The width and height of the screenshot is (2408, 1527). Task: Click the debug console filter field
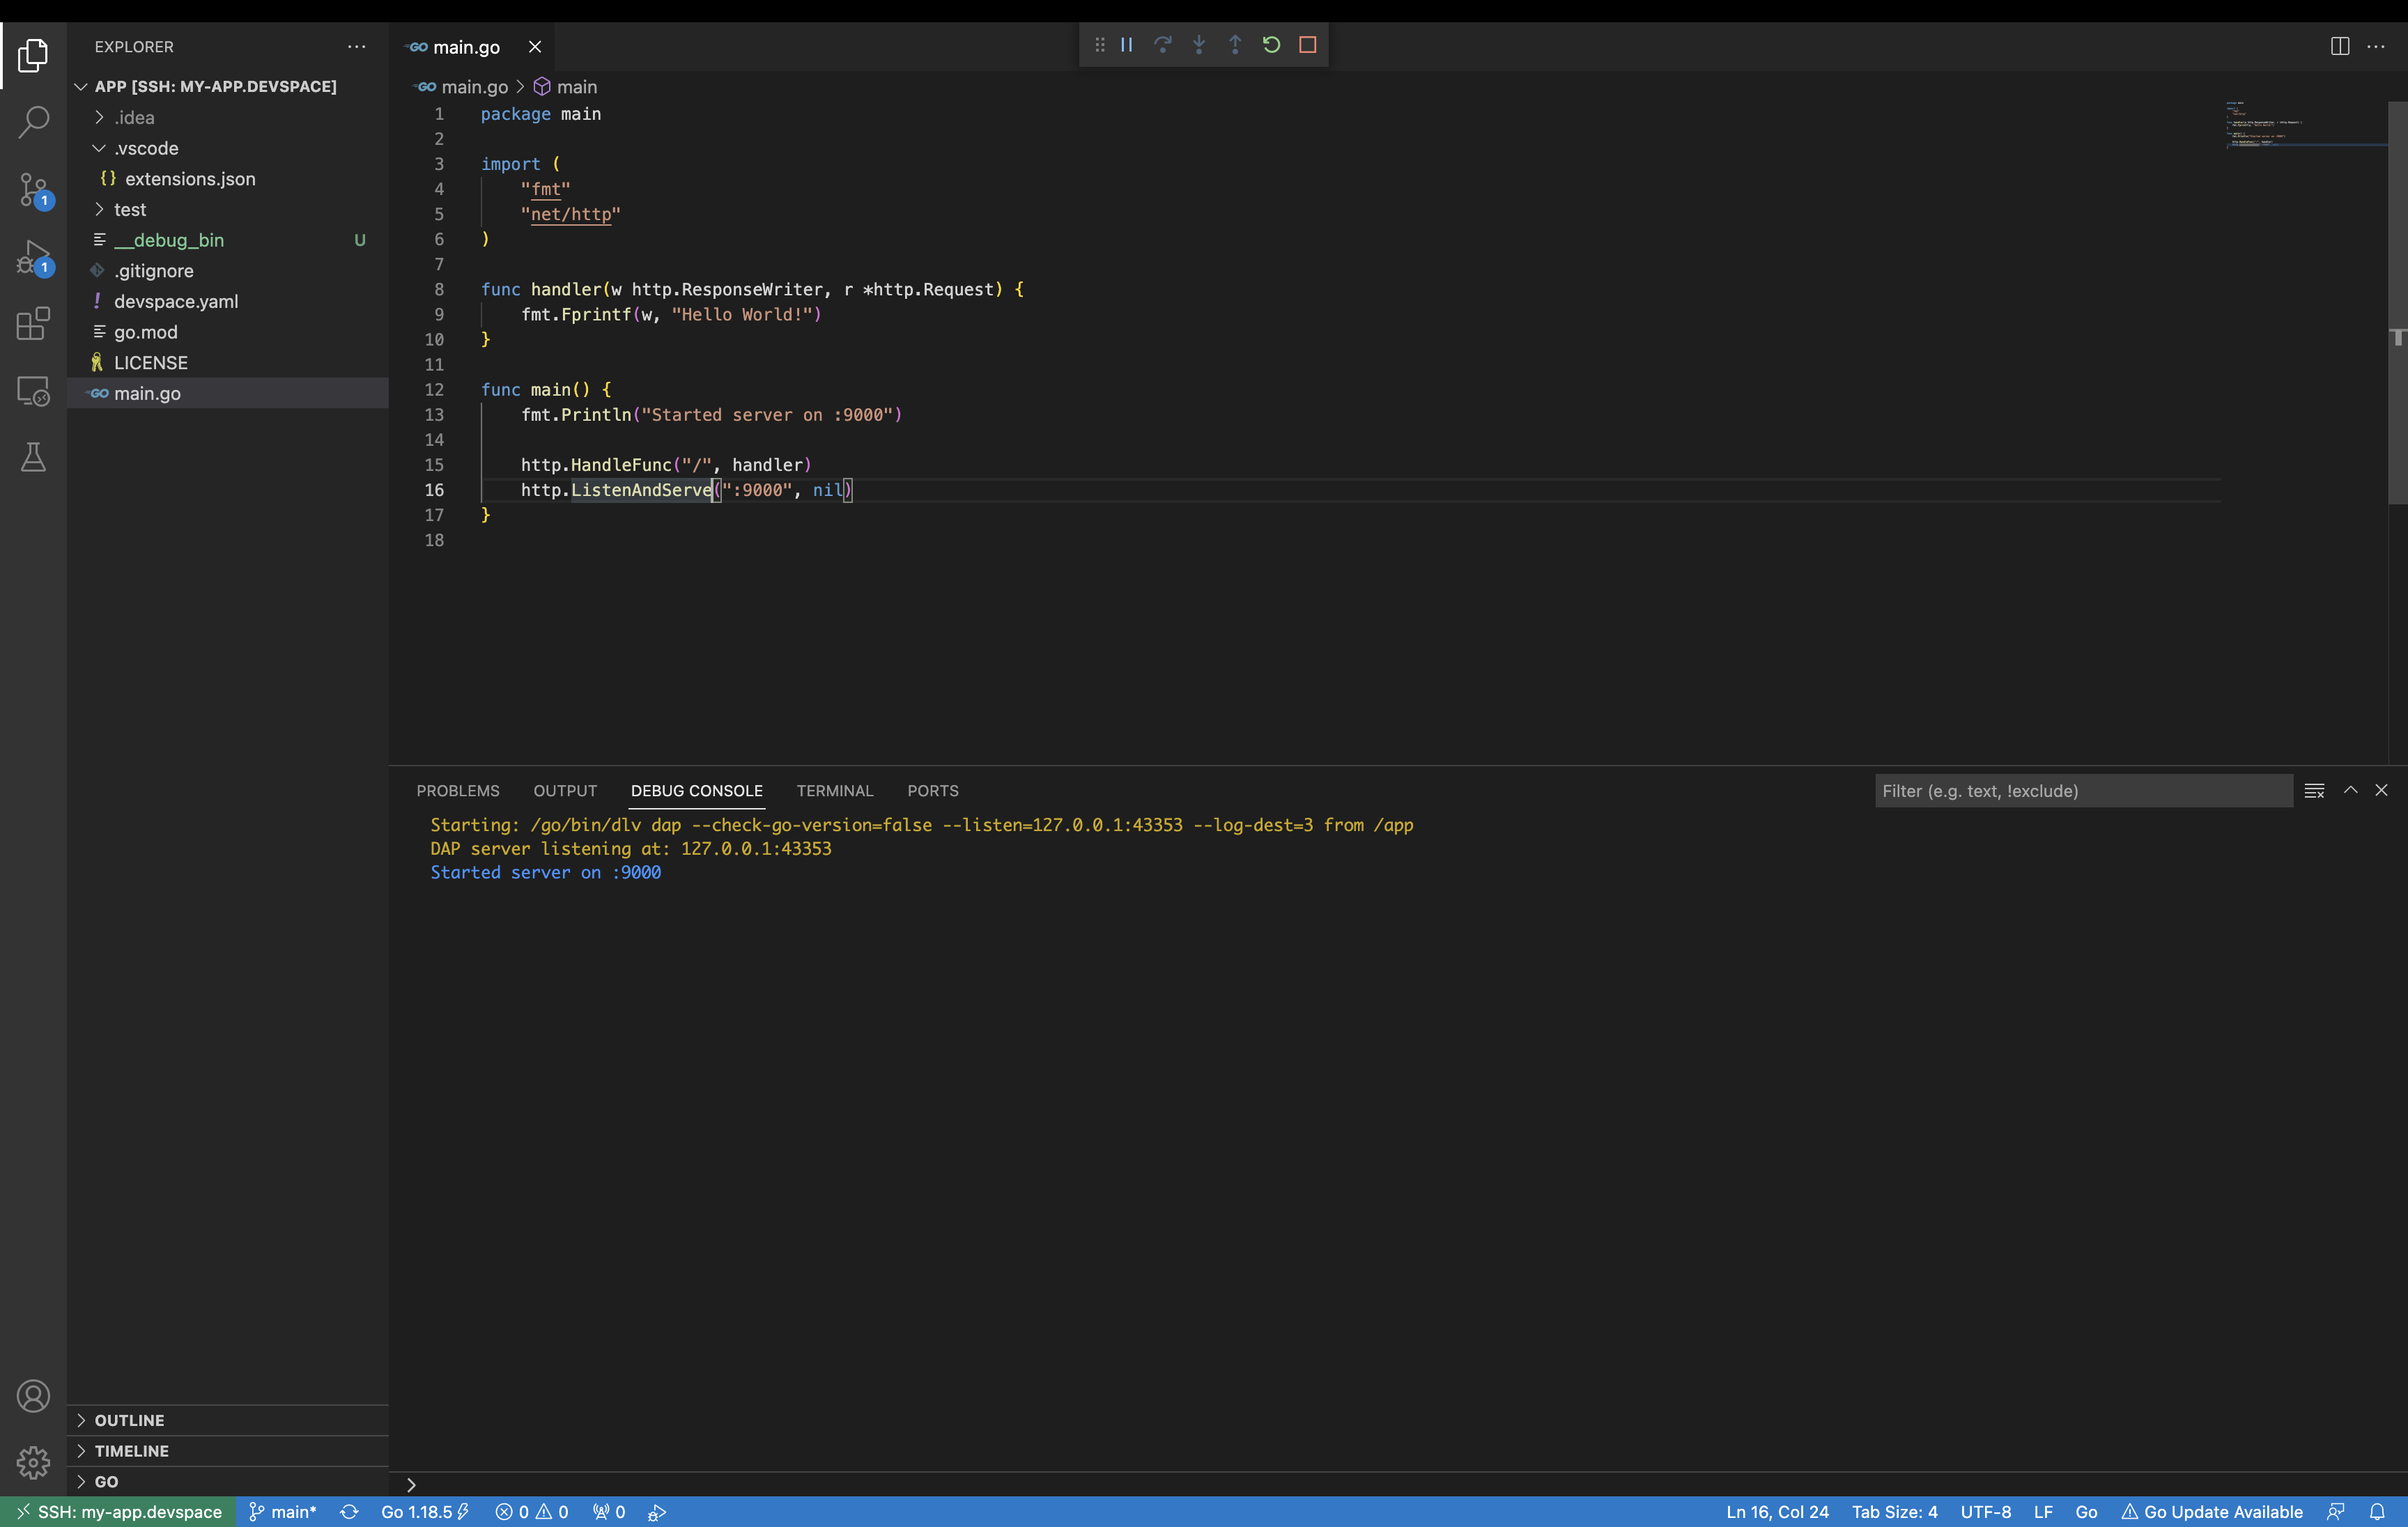click(x=2082, y=791)
